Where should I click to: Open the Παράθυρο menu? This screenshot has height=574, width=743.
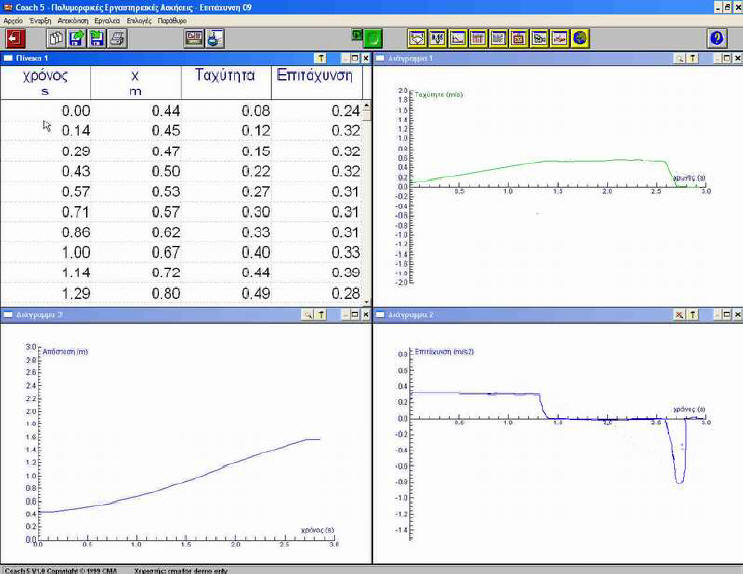pos(172,21)
